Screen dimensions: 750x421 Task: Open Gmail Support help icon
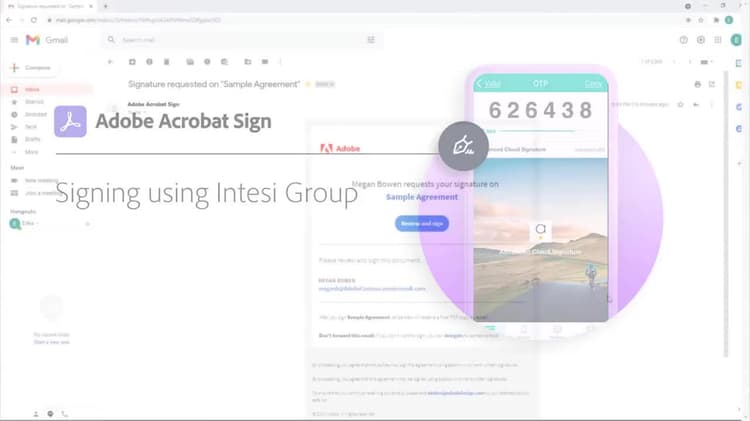click(x=684, y=40)
